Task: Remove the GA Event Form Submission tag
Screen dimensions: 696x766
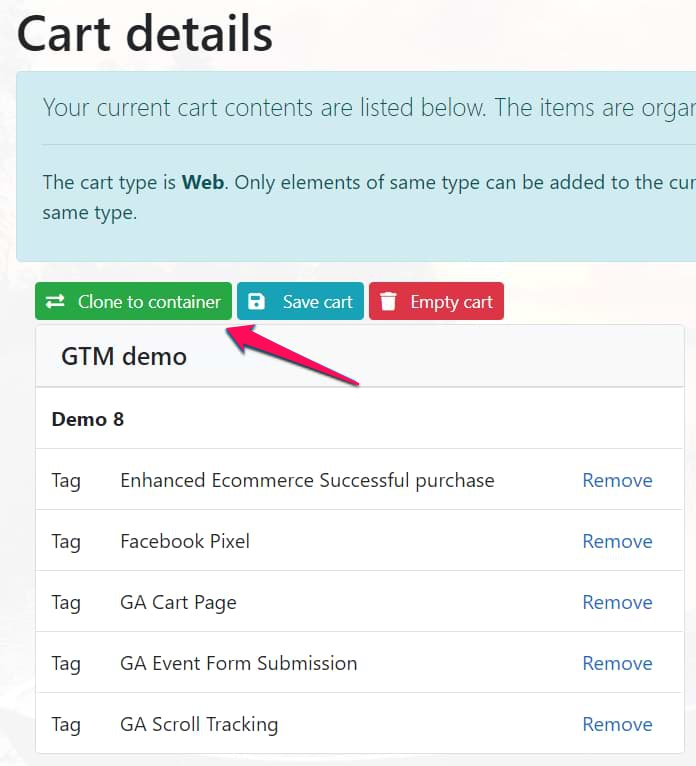Action: click(617, 663)
